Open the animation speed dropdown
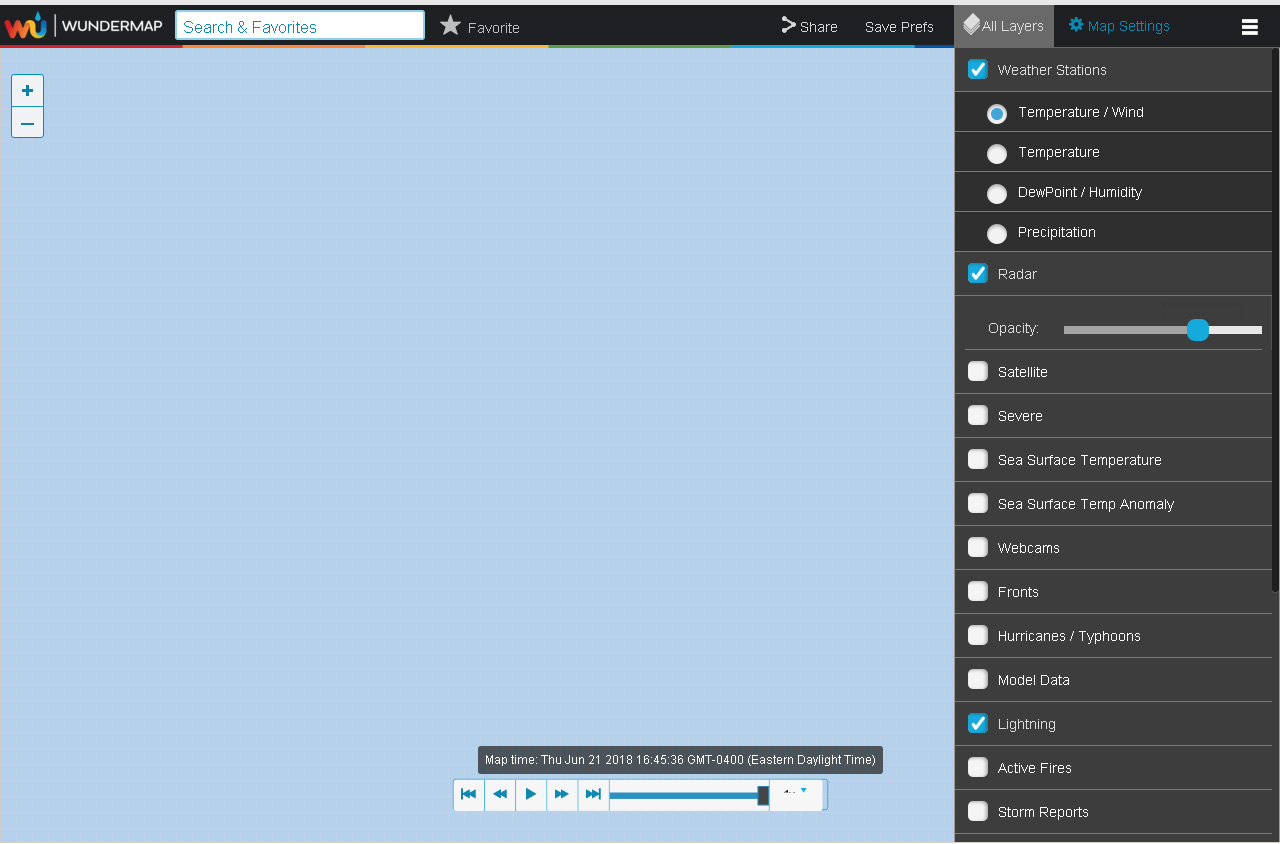 tap(796, 792)
